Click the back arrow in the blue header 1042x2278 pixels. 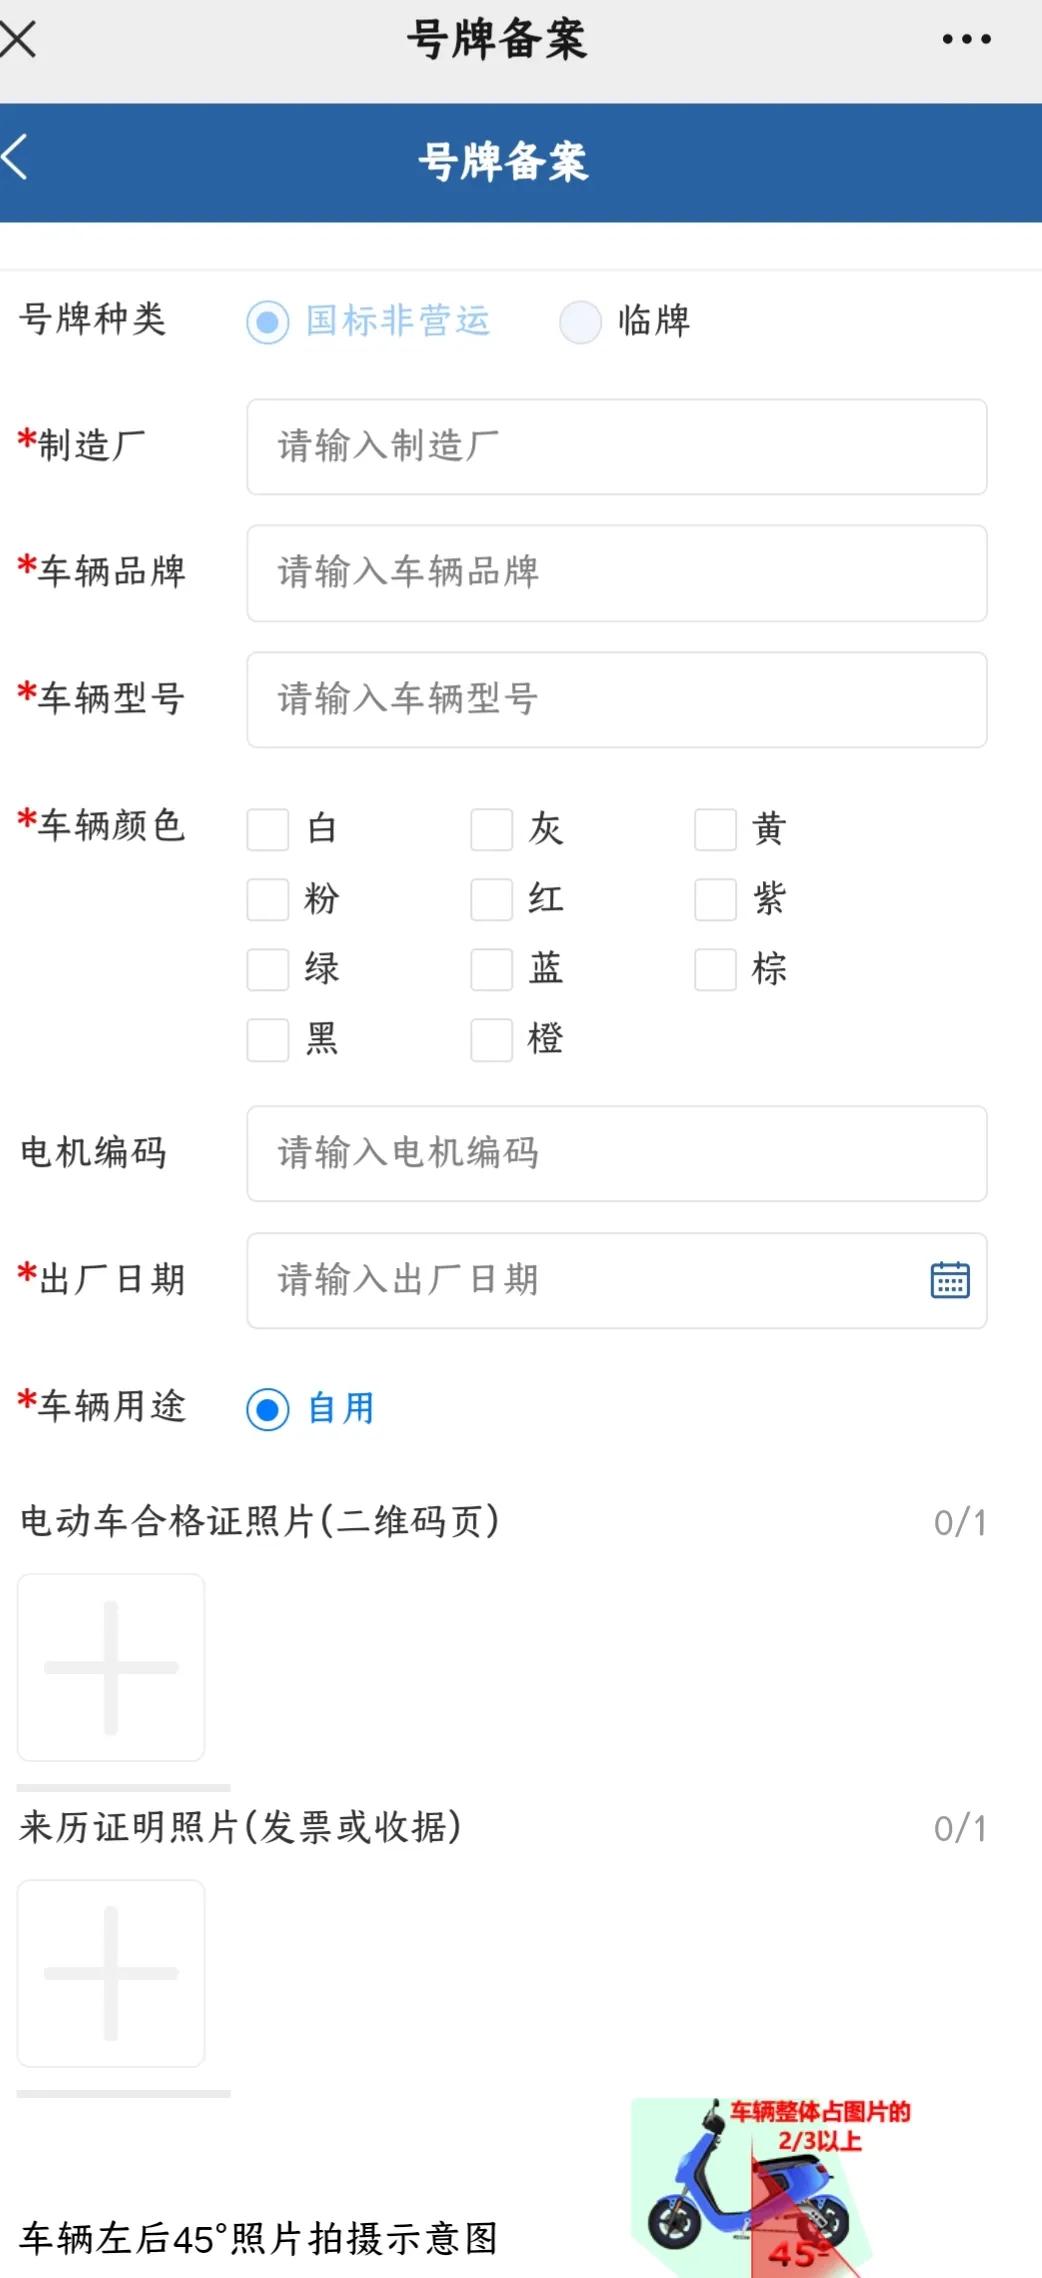pyautogui.click(x=18, y=158)
